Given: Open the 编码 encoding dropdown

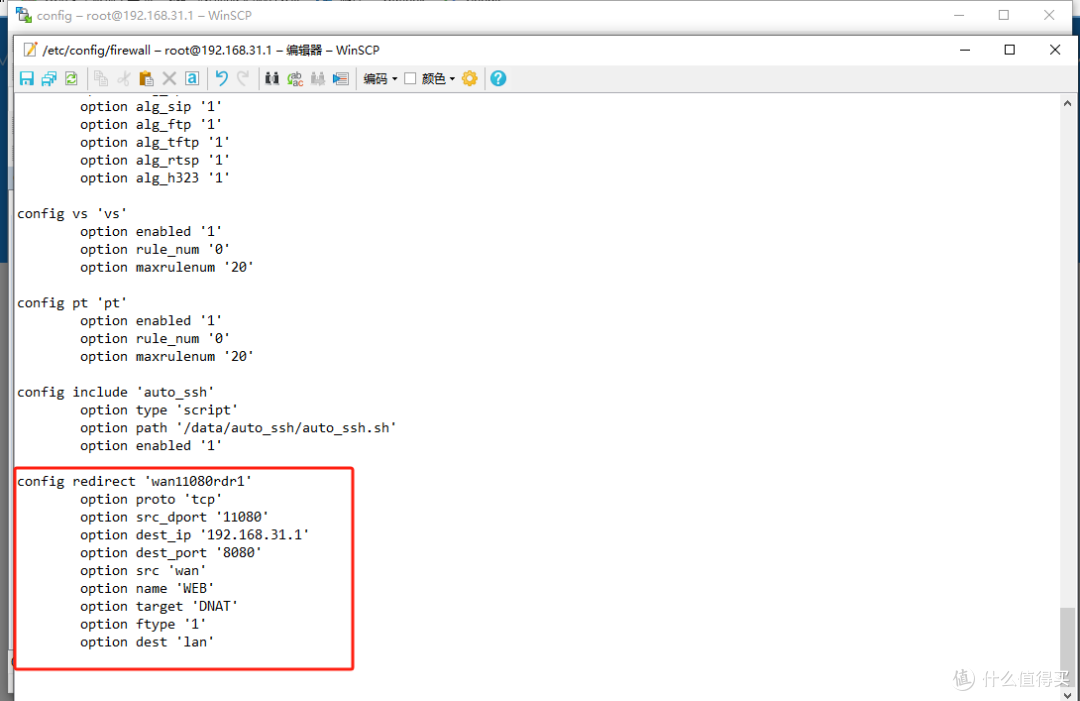Looking at the screenshot, I should [378, 78].
